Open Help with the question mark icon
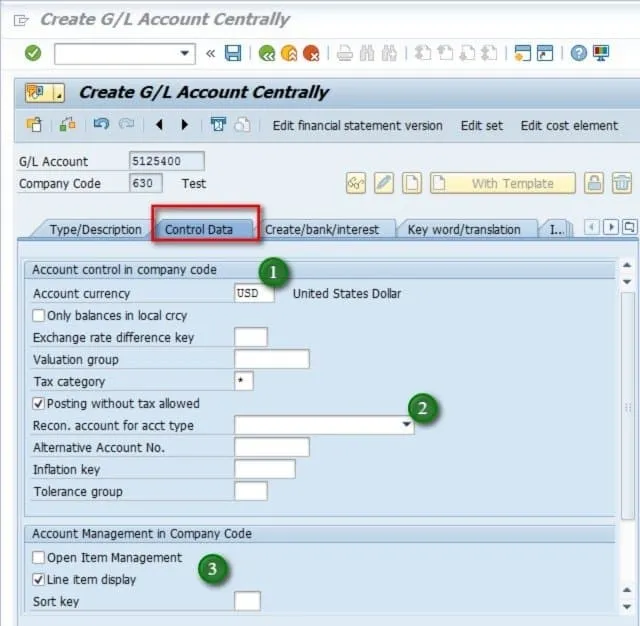640x626 pixels. pos(578,53)
